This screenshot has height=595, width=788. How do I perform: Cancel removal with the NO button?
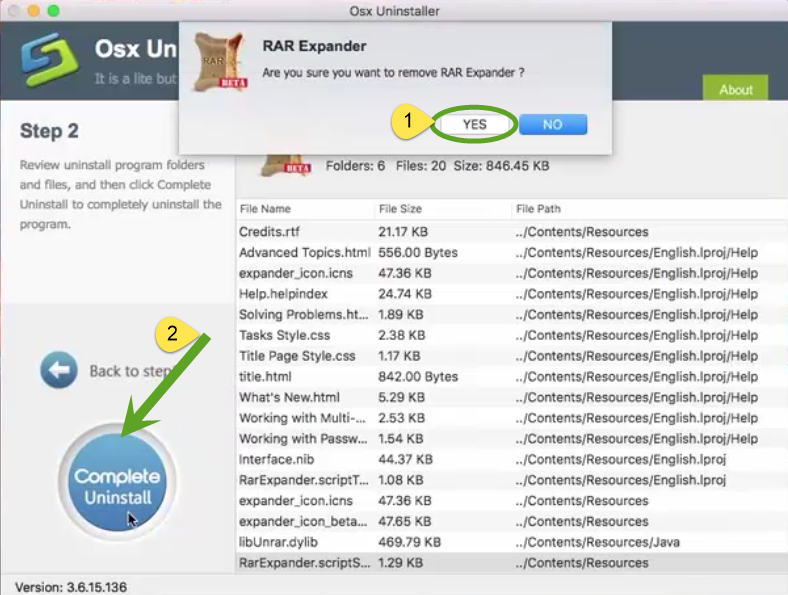553,124
